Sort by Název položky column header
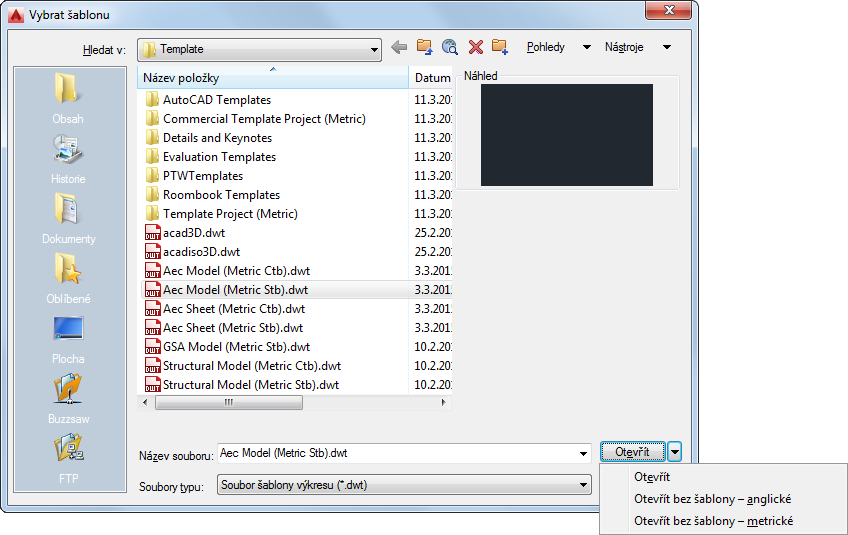This screenshot has width=848, height=535. pos(273,77)
